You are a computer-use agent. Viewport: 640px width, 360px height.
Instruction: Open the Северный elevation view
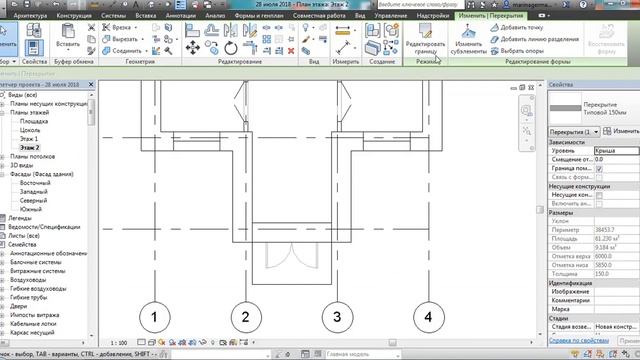tap(33, 200)
